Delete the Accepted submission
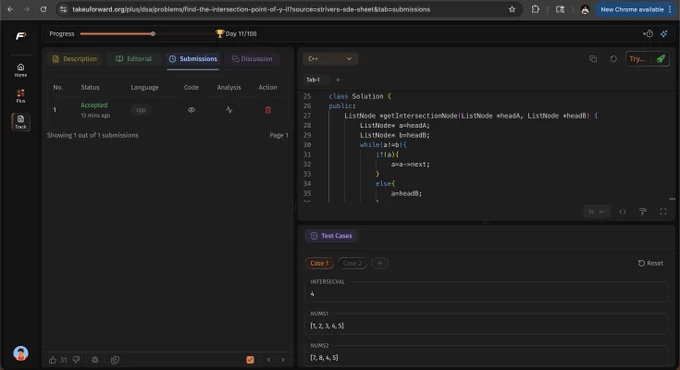Image resolution: width=680 pixels, height=370 pixels. [x=268, y=110]
